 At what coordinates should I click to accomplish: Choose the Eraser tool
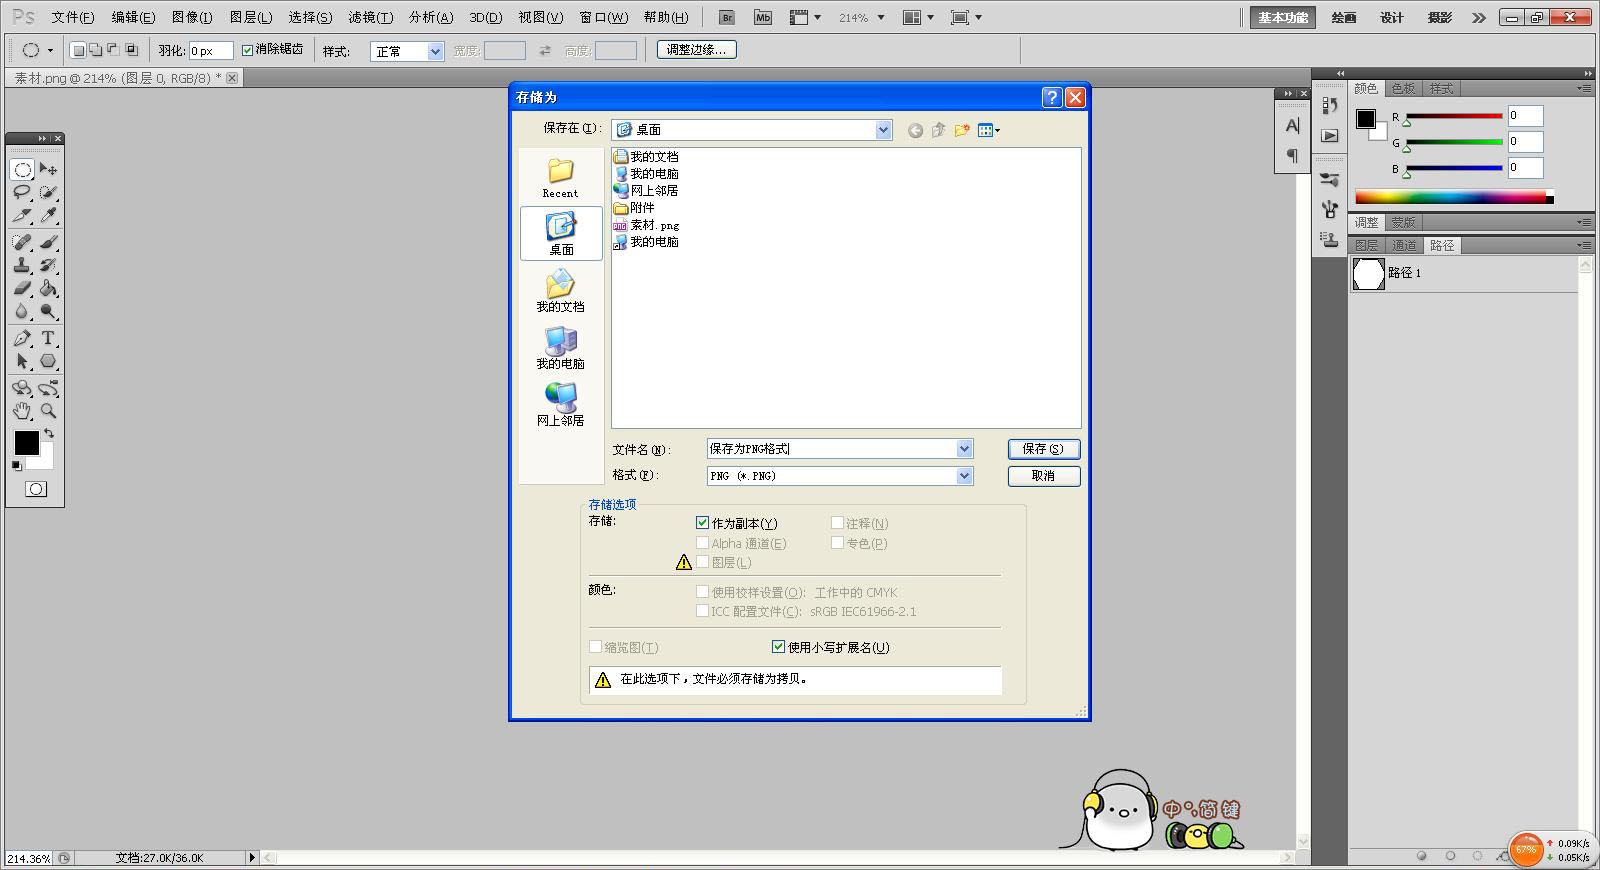click(x=22, y=288)
